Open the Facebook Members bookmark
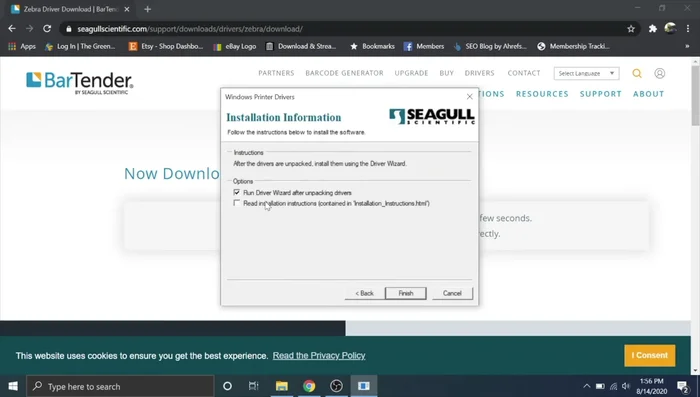The height and width of the screenshot is (397, 700). pos(424,46)
